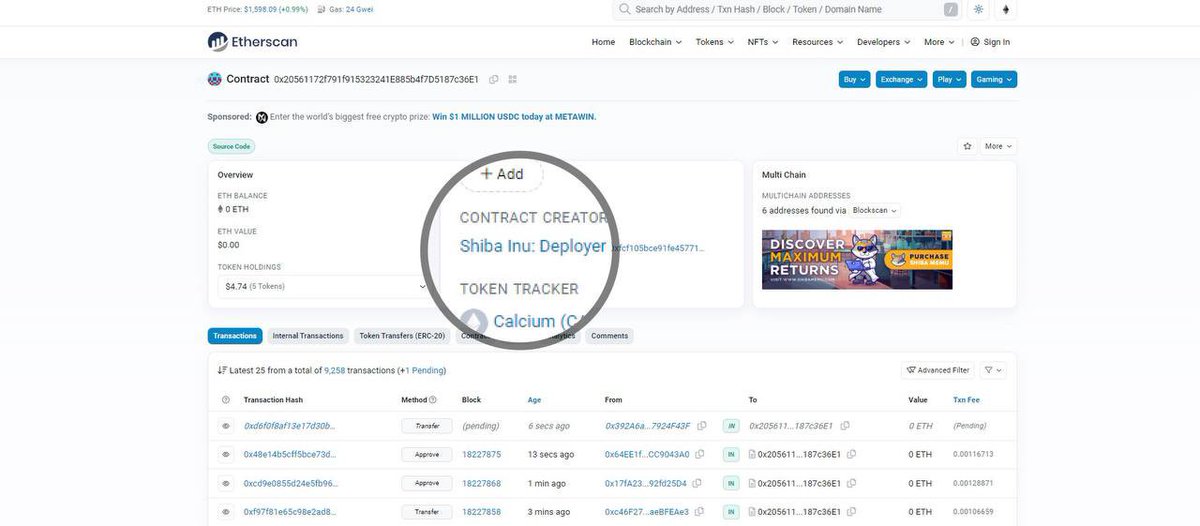The width and height of the screenshot is (1200, 526).
Task: Open the Advanced Filter button
Action: pyautogui.click(x=938, y=370)
